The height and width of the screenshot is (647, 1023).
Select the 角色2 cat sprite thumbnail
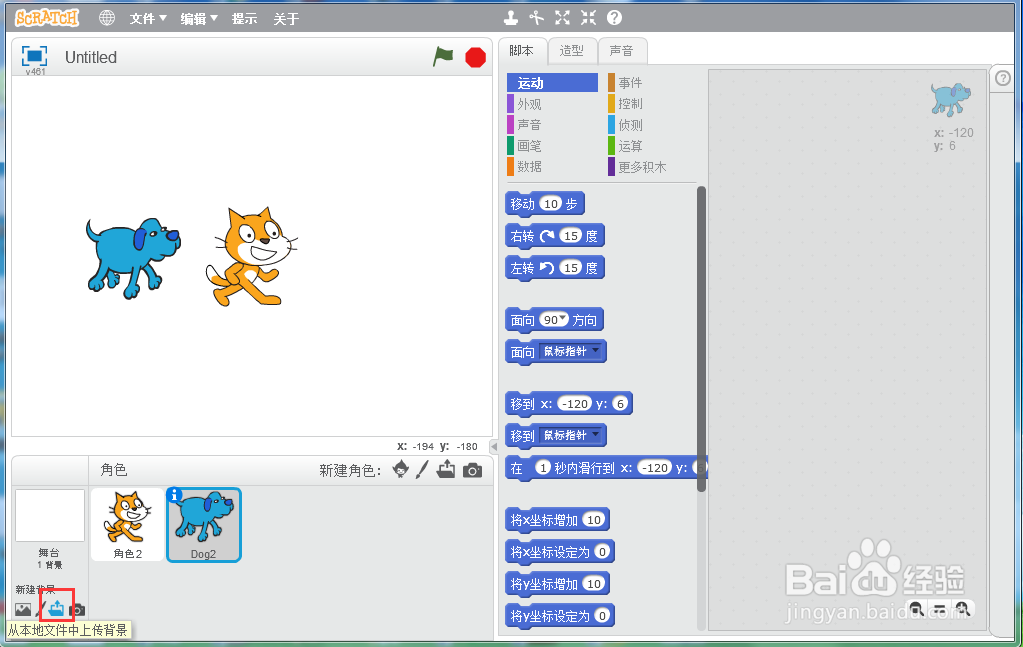(x=128, y=524)
